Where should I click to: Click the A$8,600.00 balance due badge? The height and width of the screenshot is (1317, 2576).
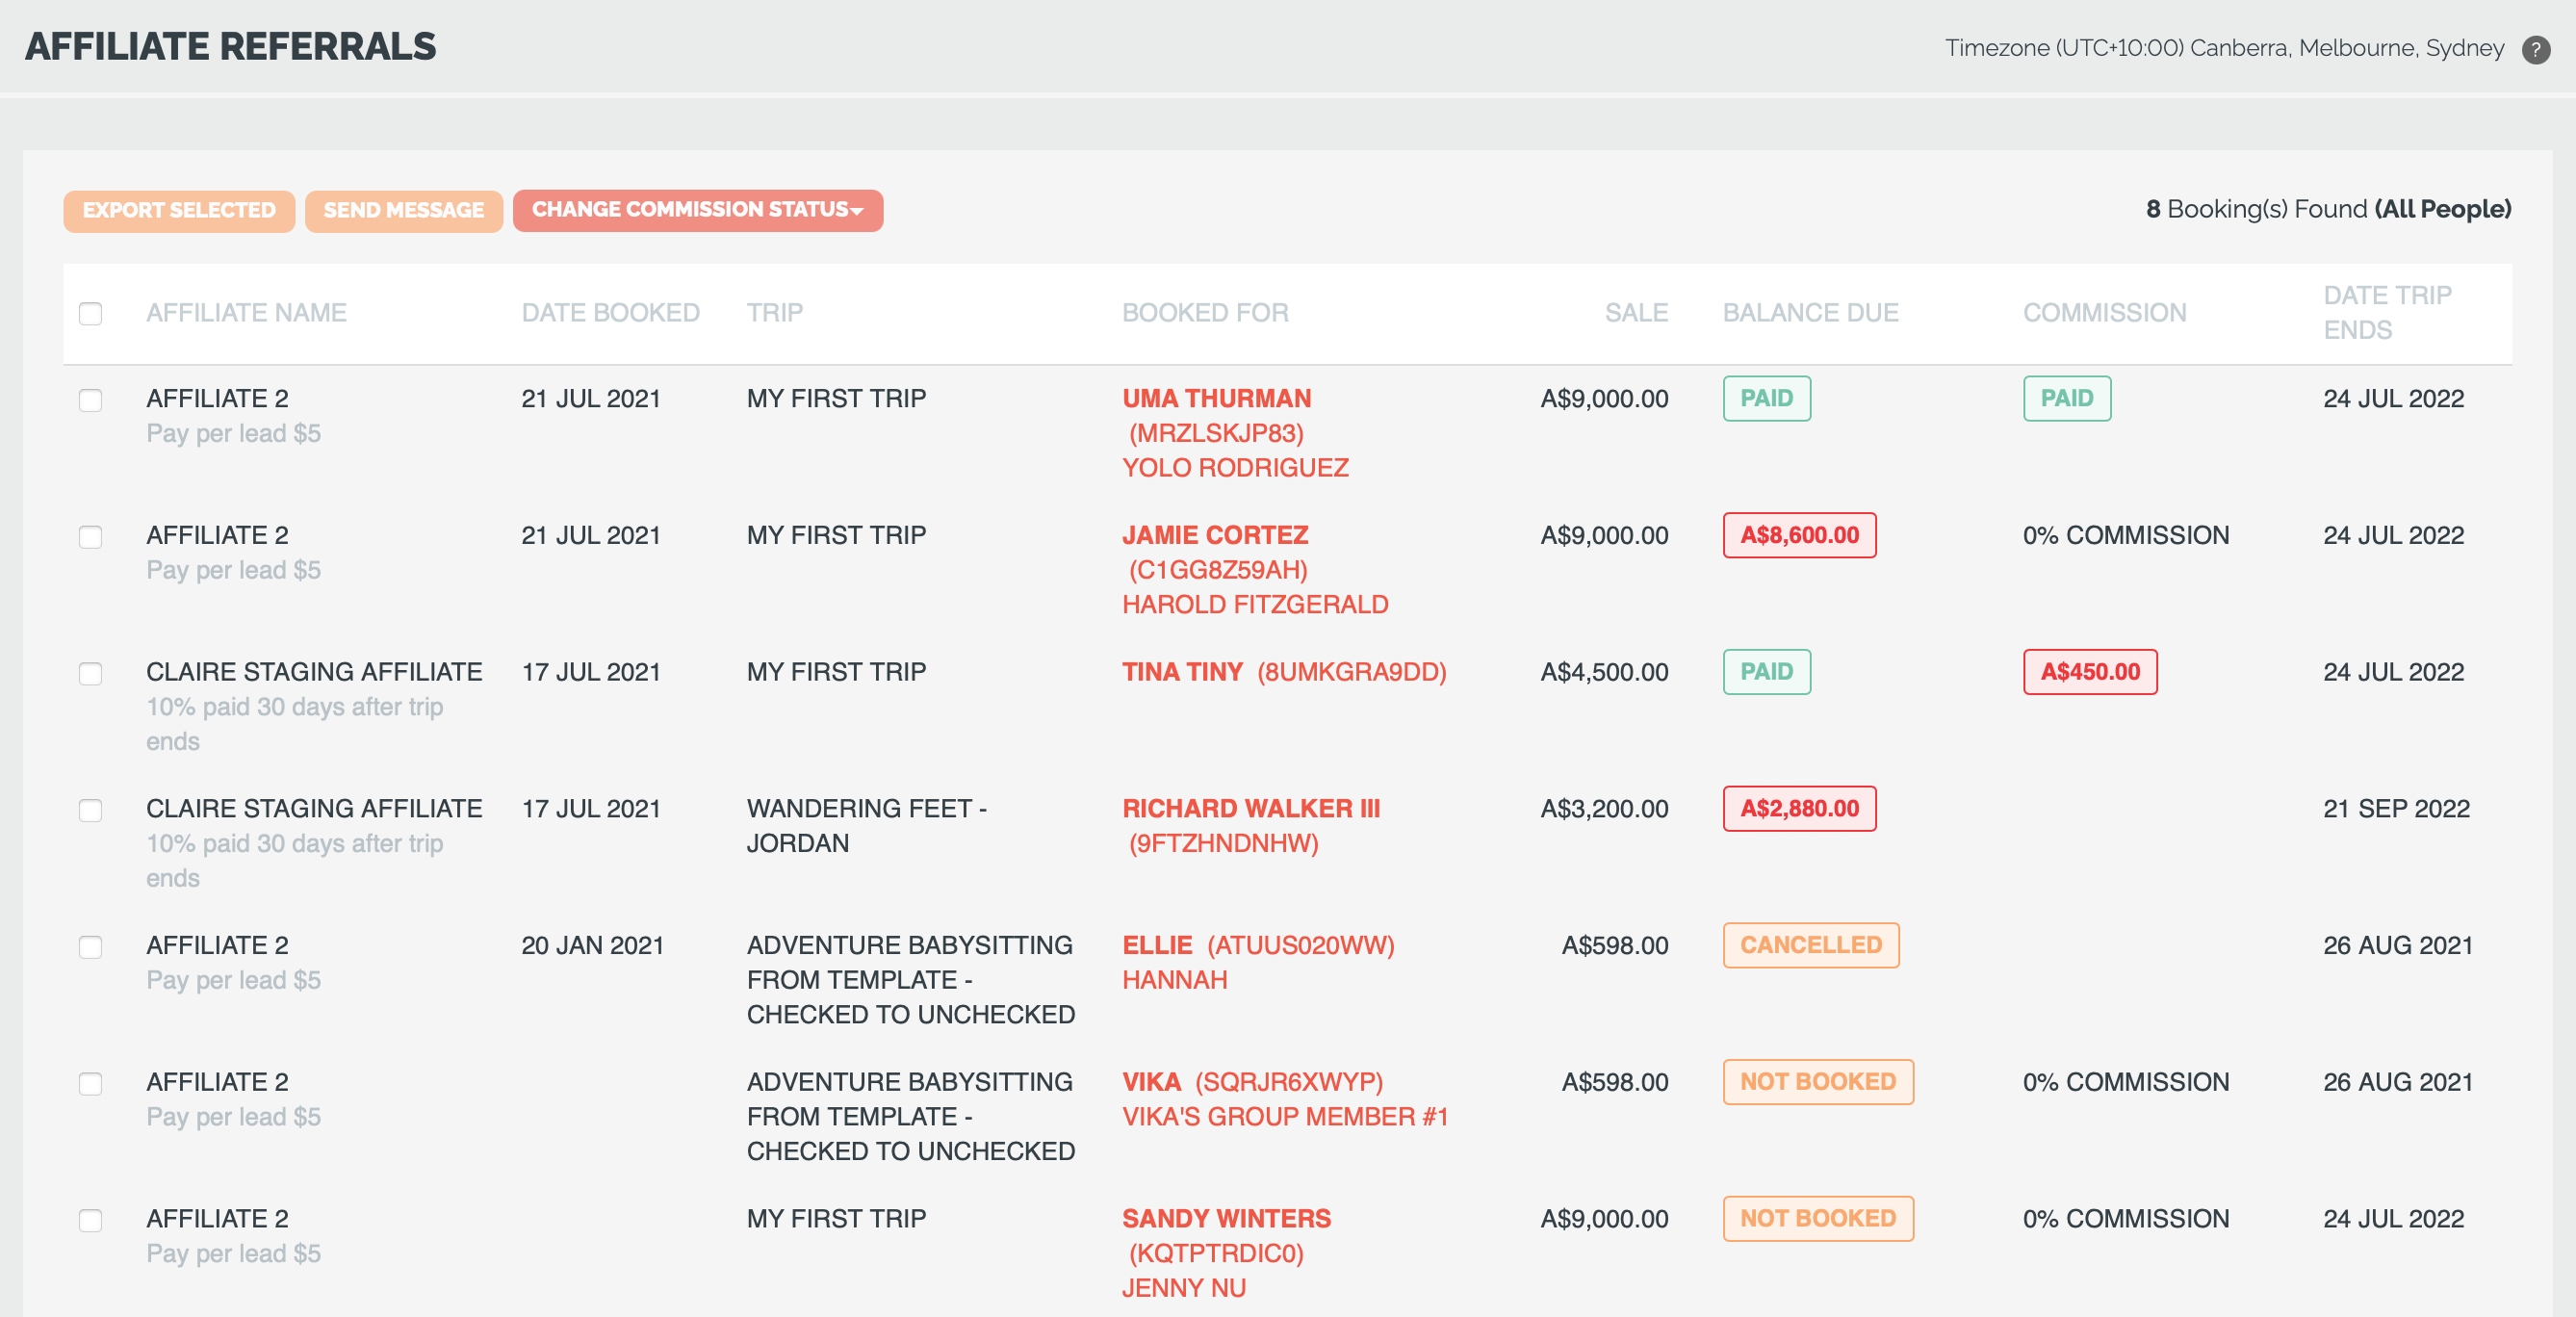[1799, 536]
